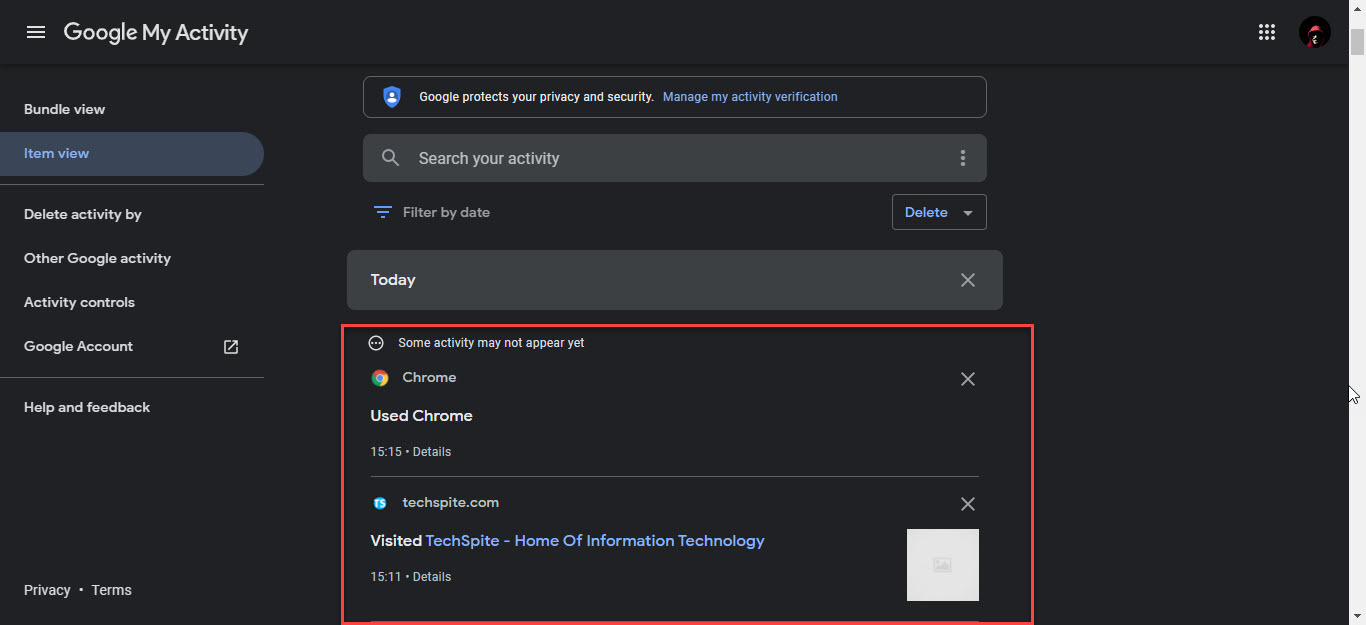Remove the Used Chrome activity item
The height and width of the screenshot is (625, 1366).
click(967, 379)
